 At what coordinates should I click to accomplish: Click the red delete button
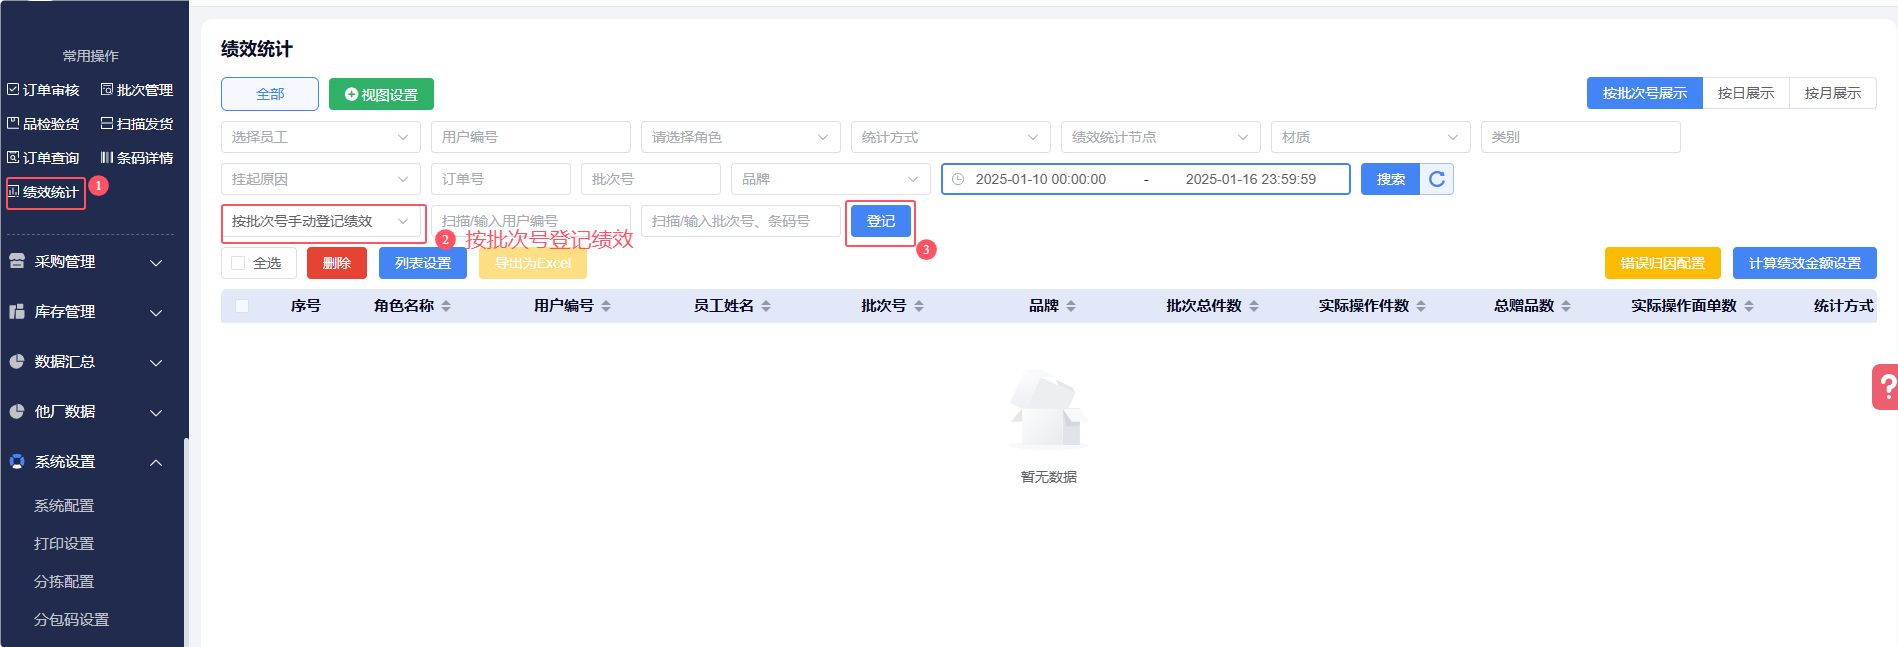click(x=337, y=263)
